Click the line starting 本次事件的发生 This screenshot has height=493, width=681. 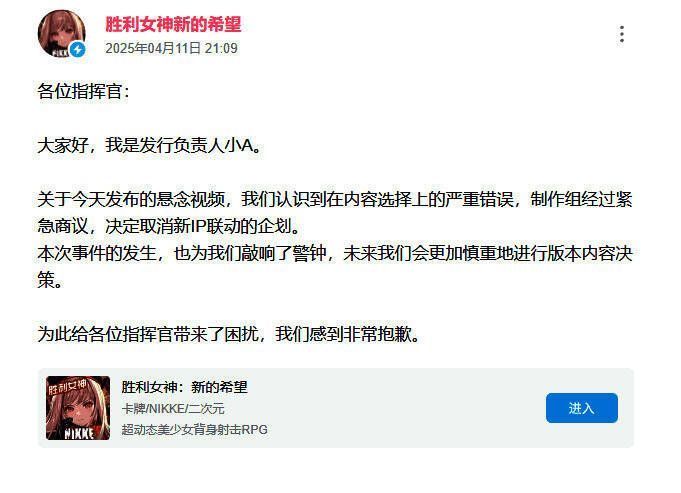click(x=334, y=253)
